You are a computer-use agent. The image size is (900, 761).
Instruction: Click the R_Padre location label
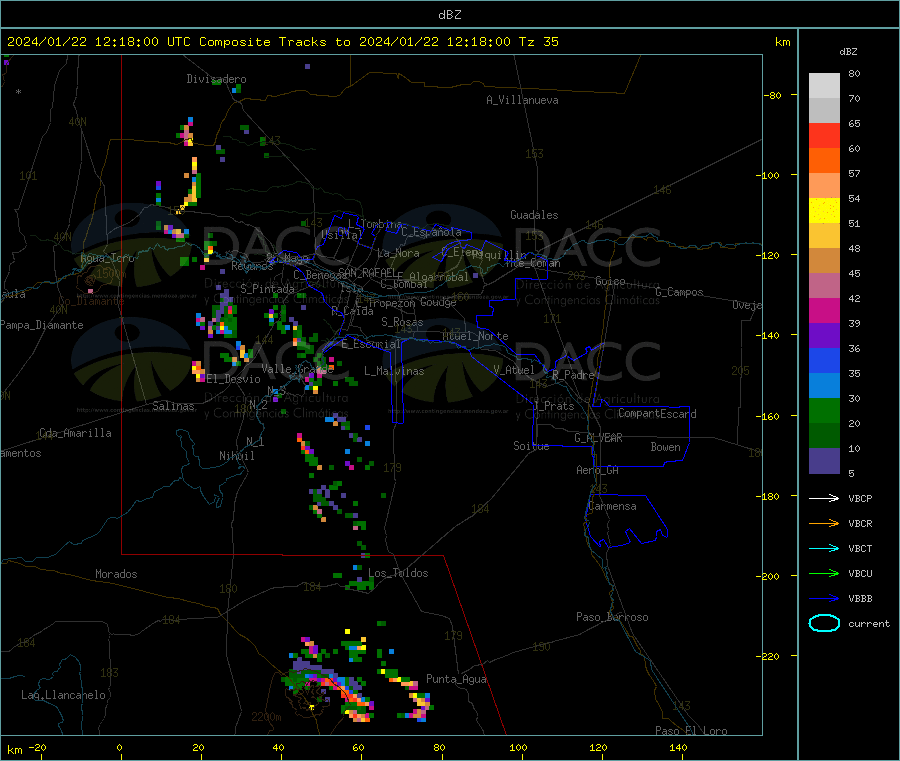pos(573,375)
